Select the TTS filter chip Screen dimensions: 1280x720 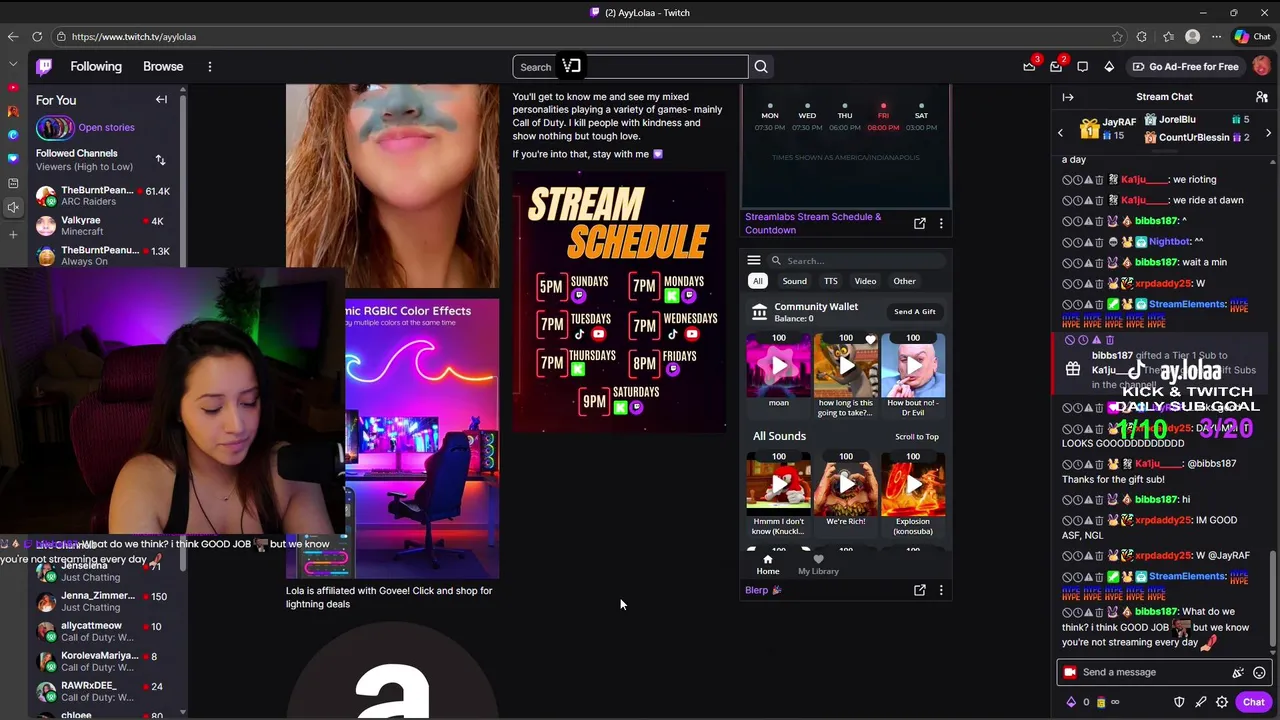(831, 281)
